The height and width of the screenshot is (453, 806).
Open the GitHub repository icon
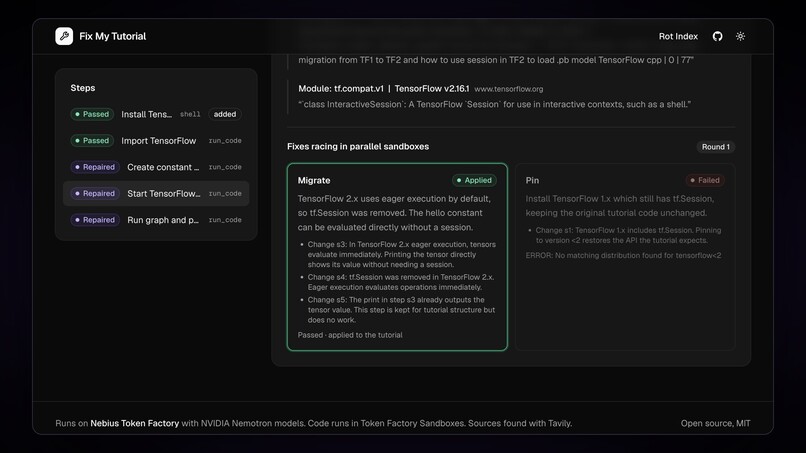[x=718, y=36]
